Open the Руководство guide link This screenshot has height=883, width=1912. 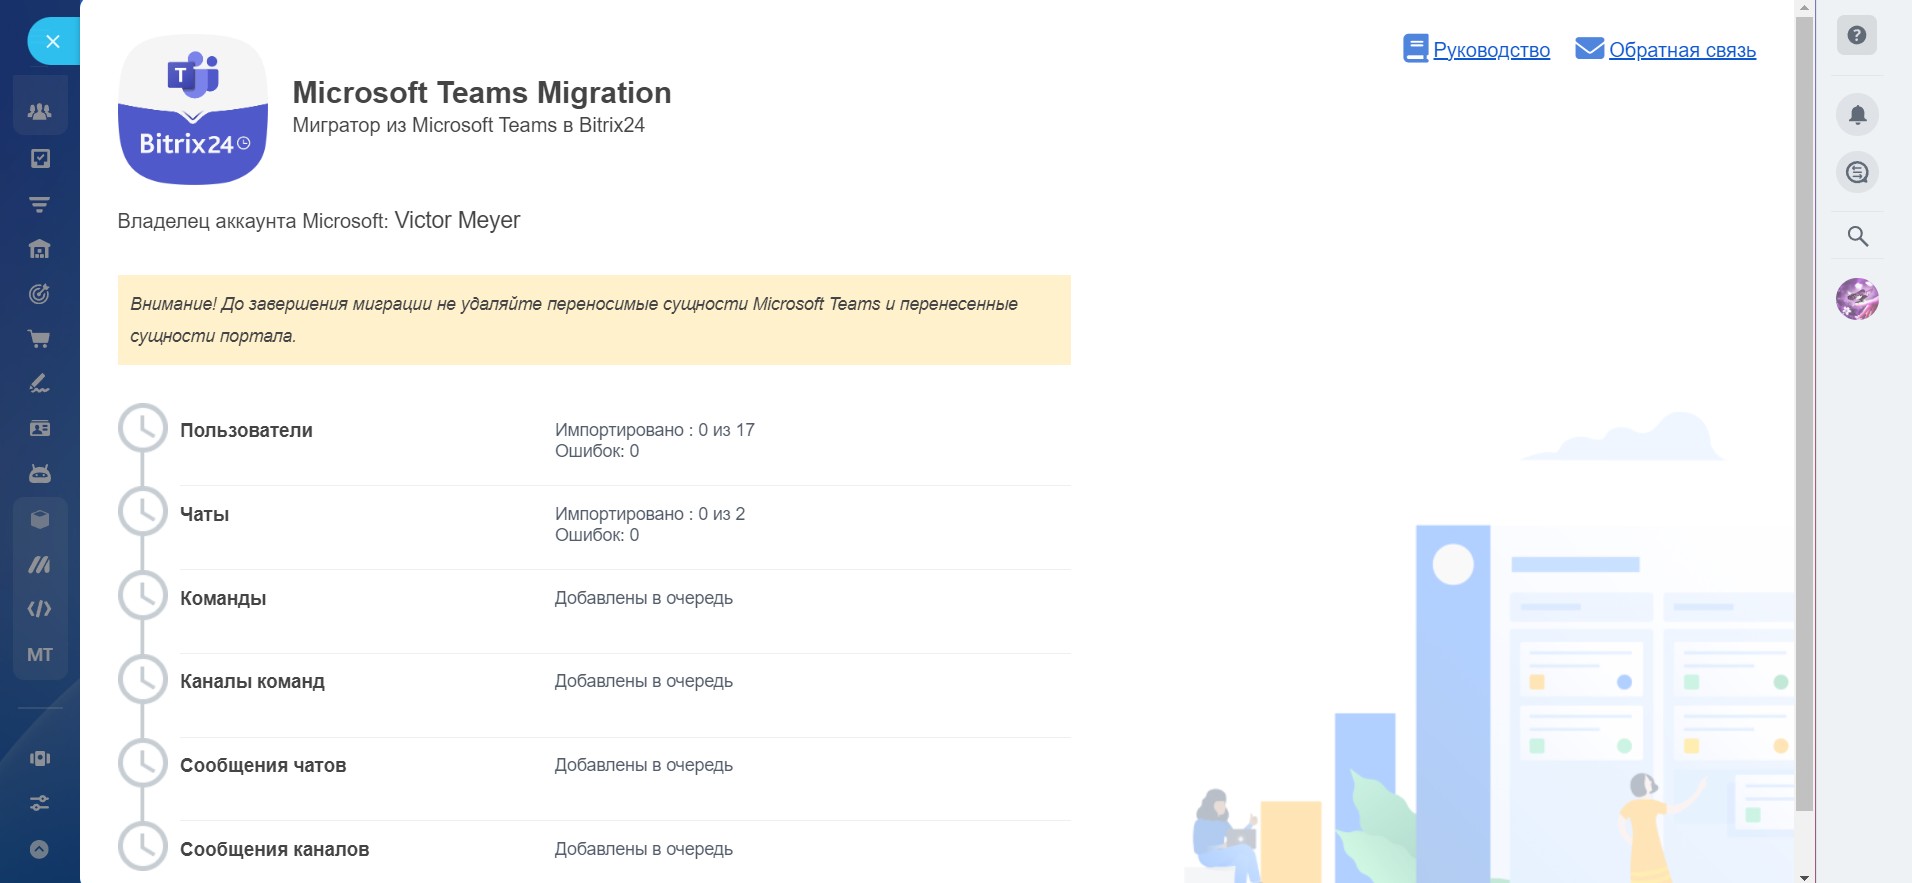(x=1491, y=50)
